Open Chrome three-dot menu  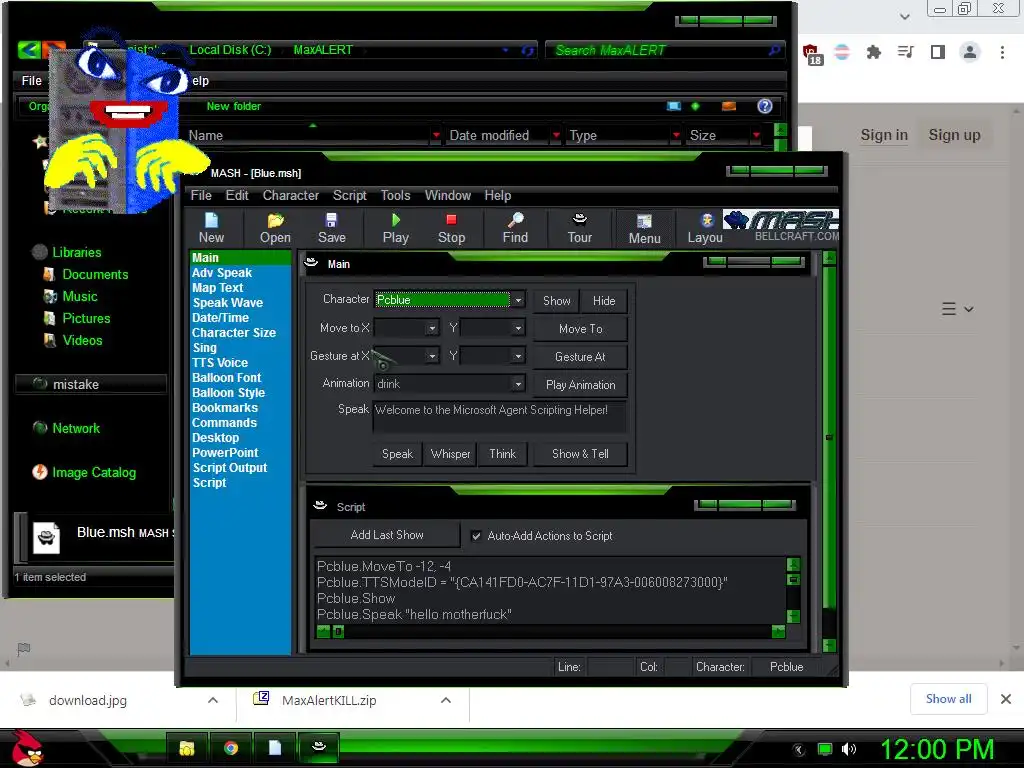pos(1002,52)
